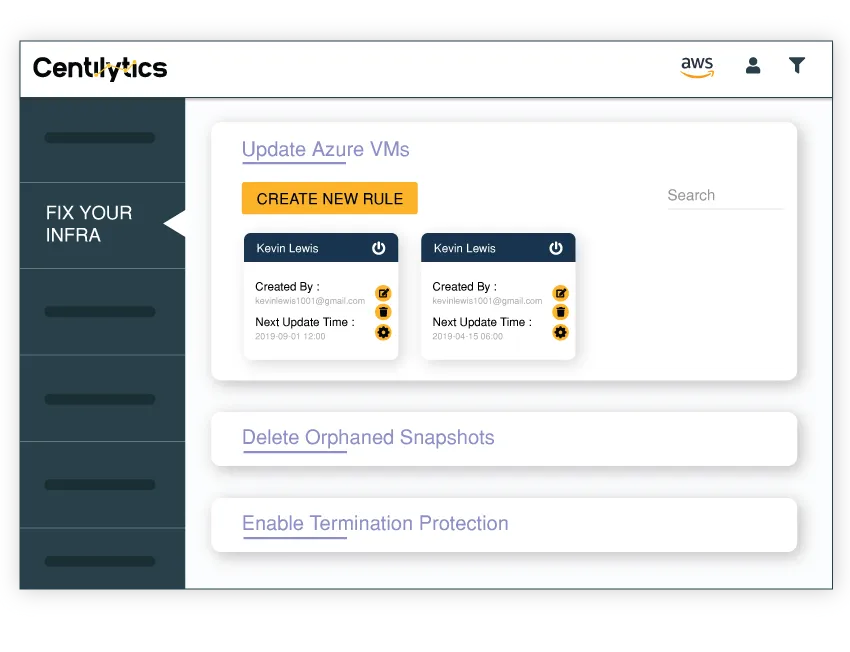Select the AWS cloud provider icon
850x652 pixels.
click(697, 67)
